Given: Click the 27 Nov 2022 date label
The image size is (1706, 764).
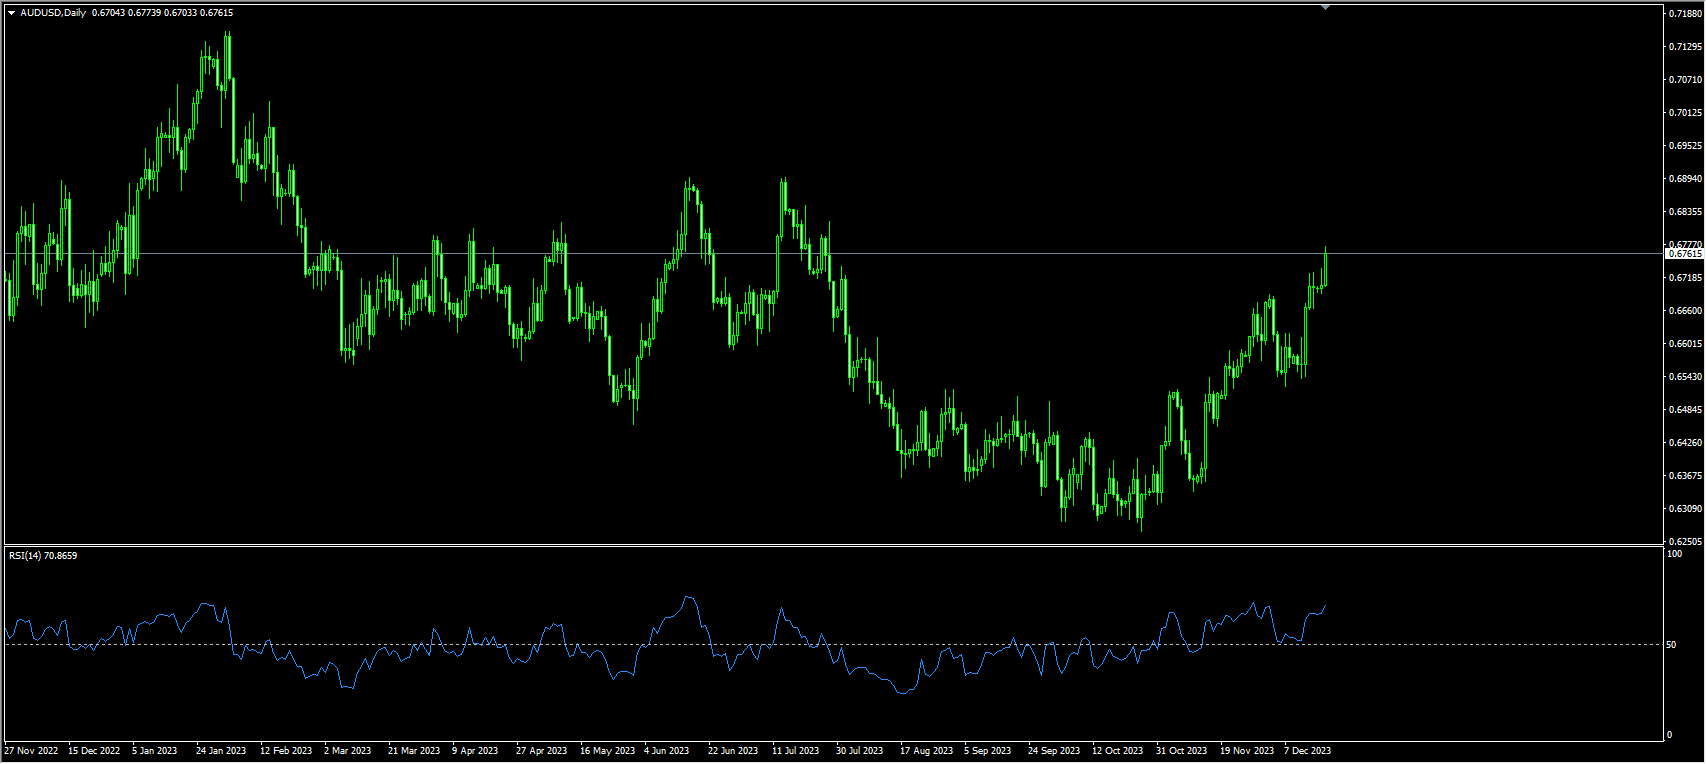Looking at the screenshot, I should point(31,751).
